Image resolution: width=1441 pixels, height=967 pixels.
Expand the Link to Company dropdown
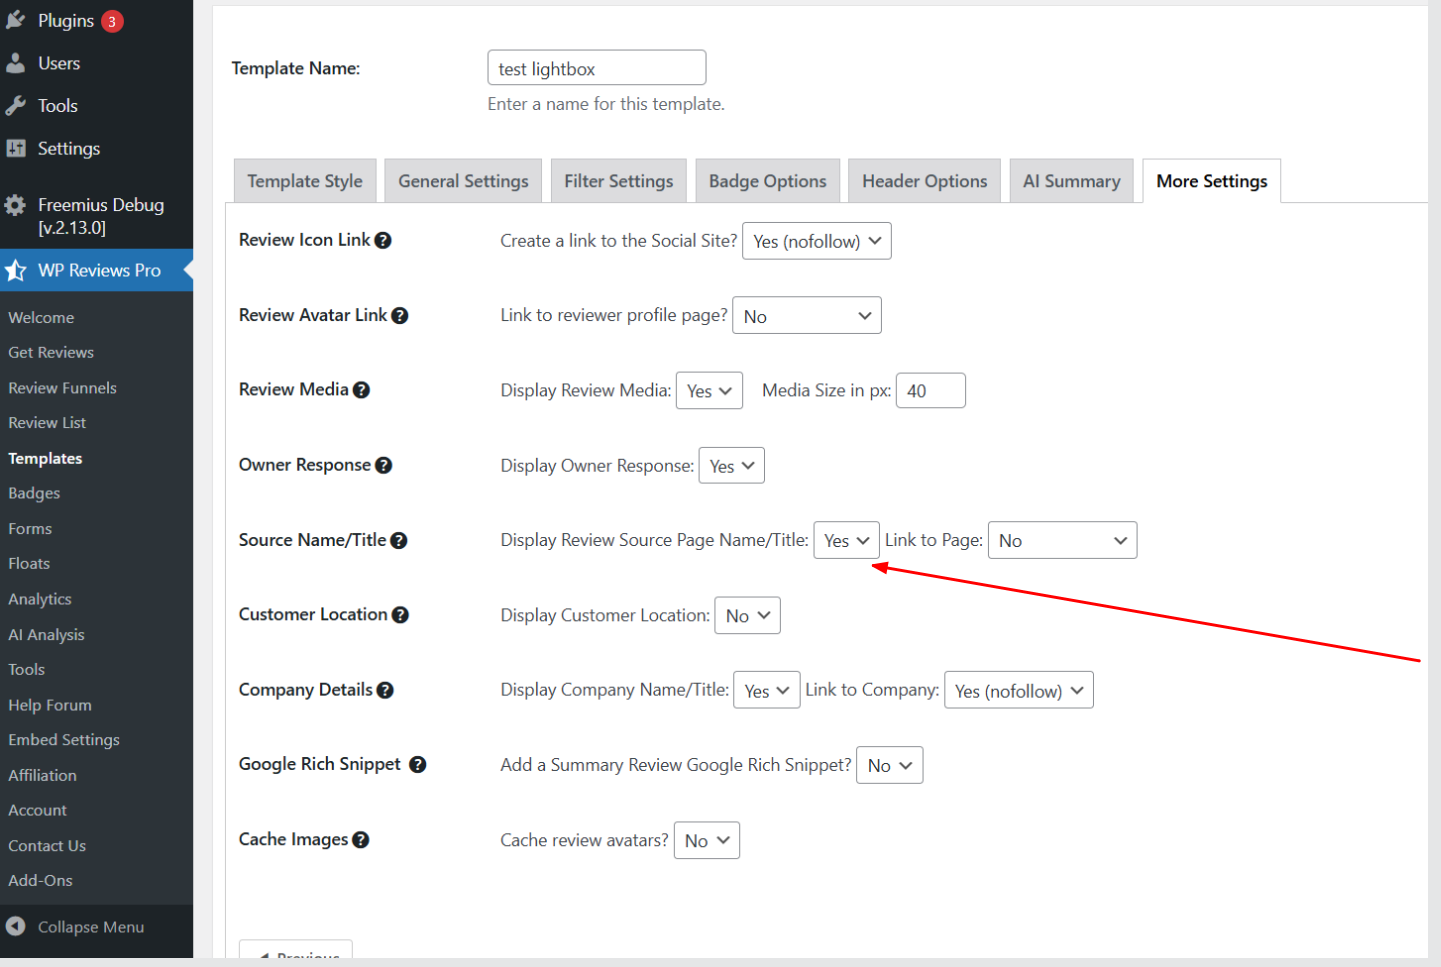[x=1018, y=691]
